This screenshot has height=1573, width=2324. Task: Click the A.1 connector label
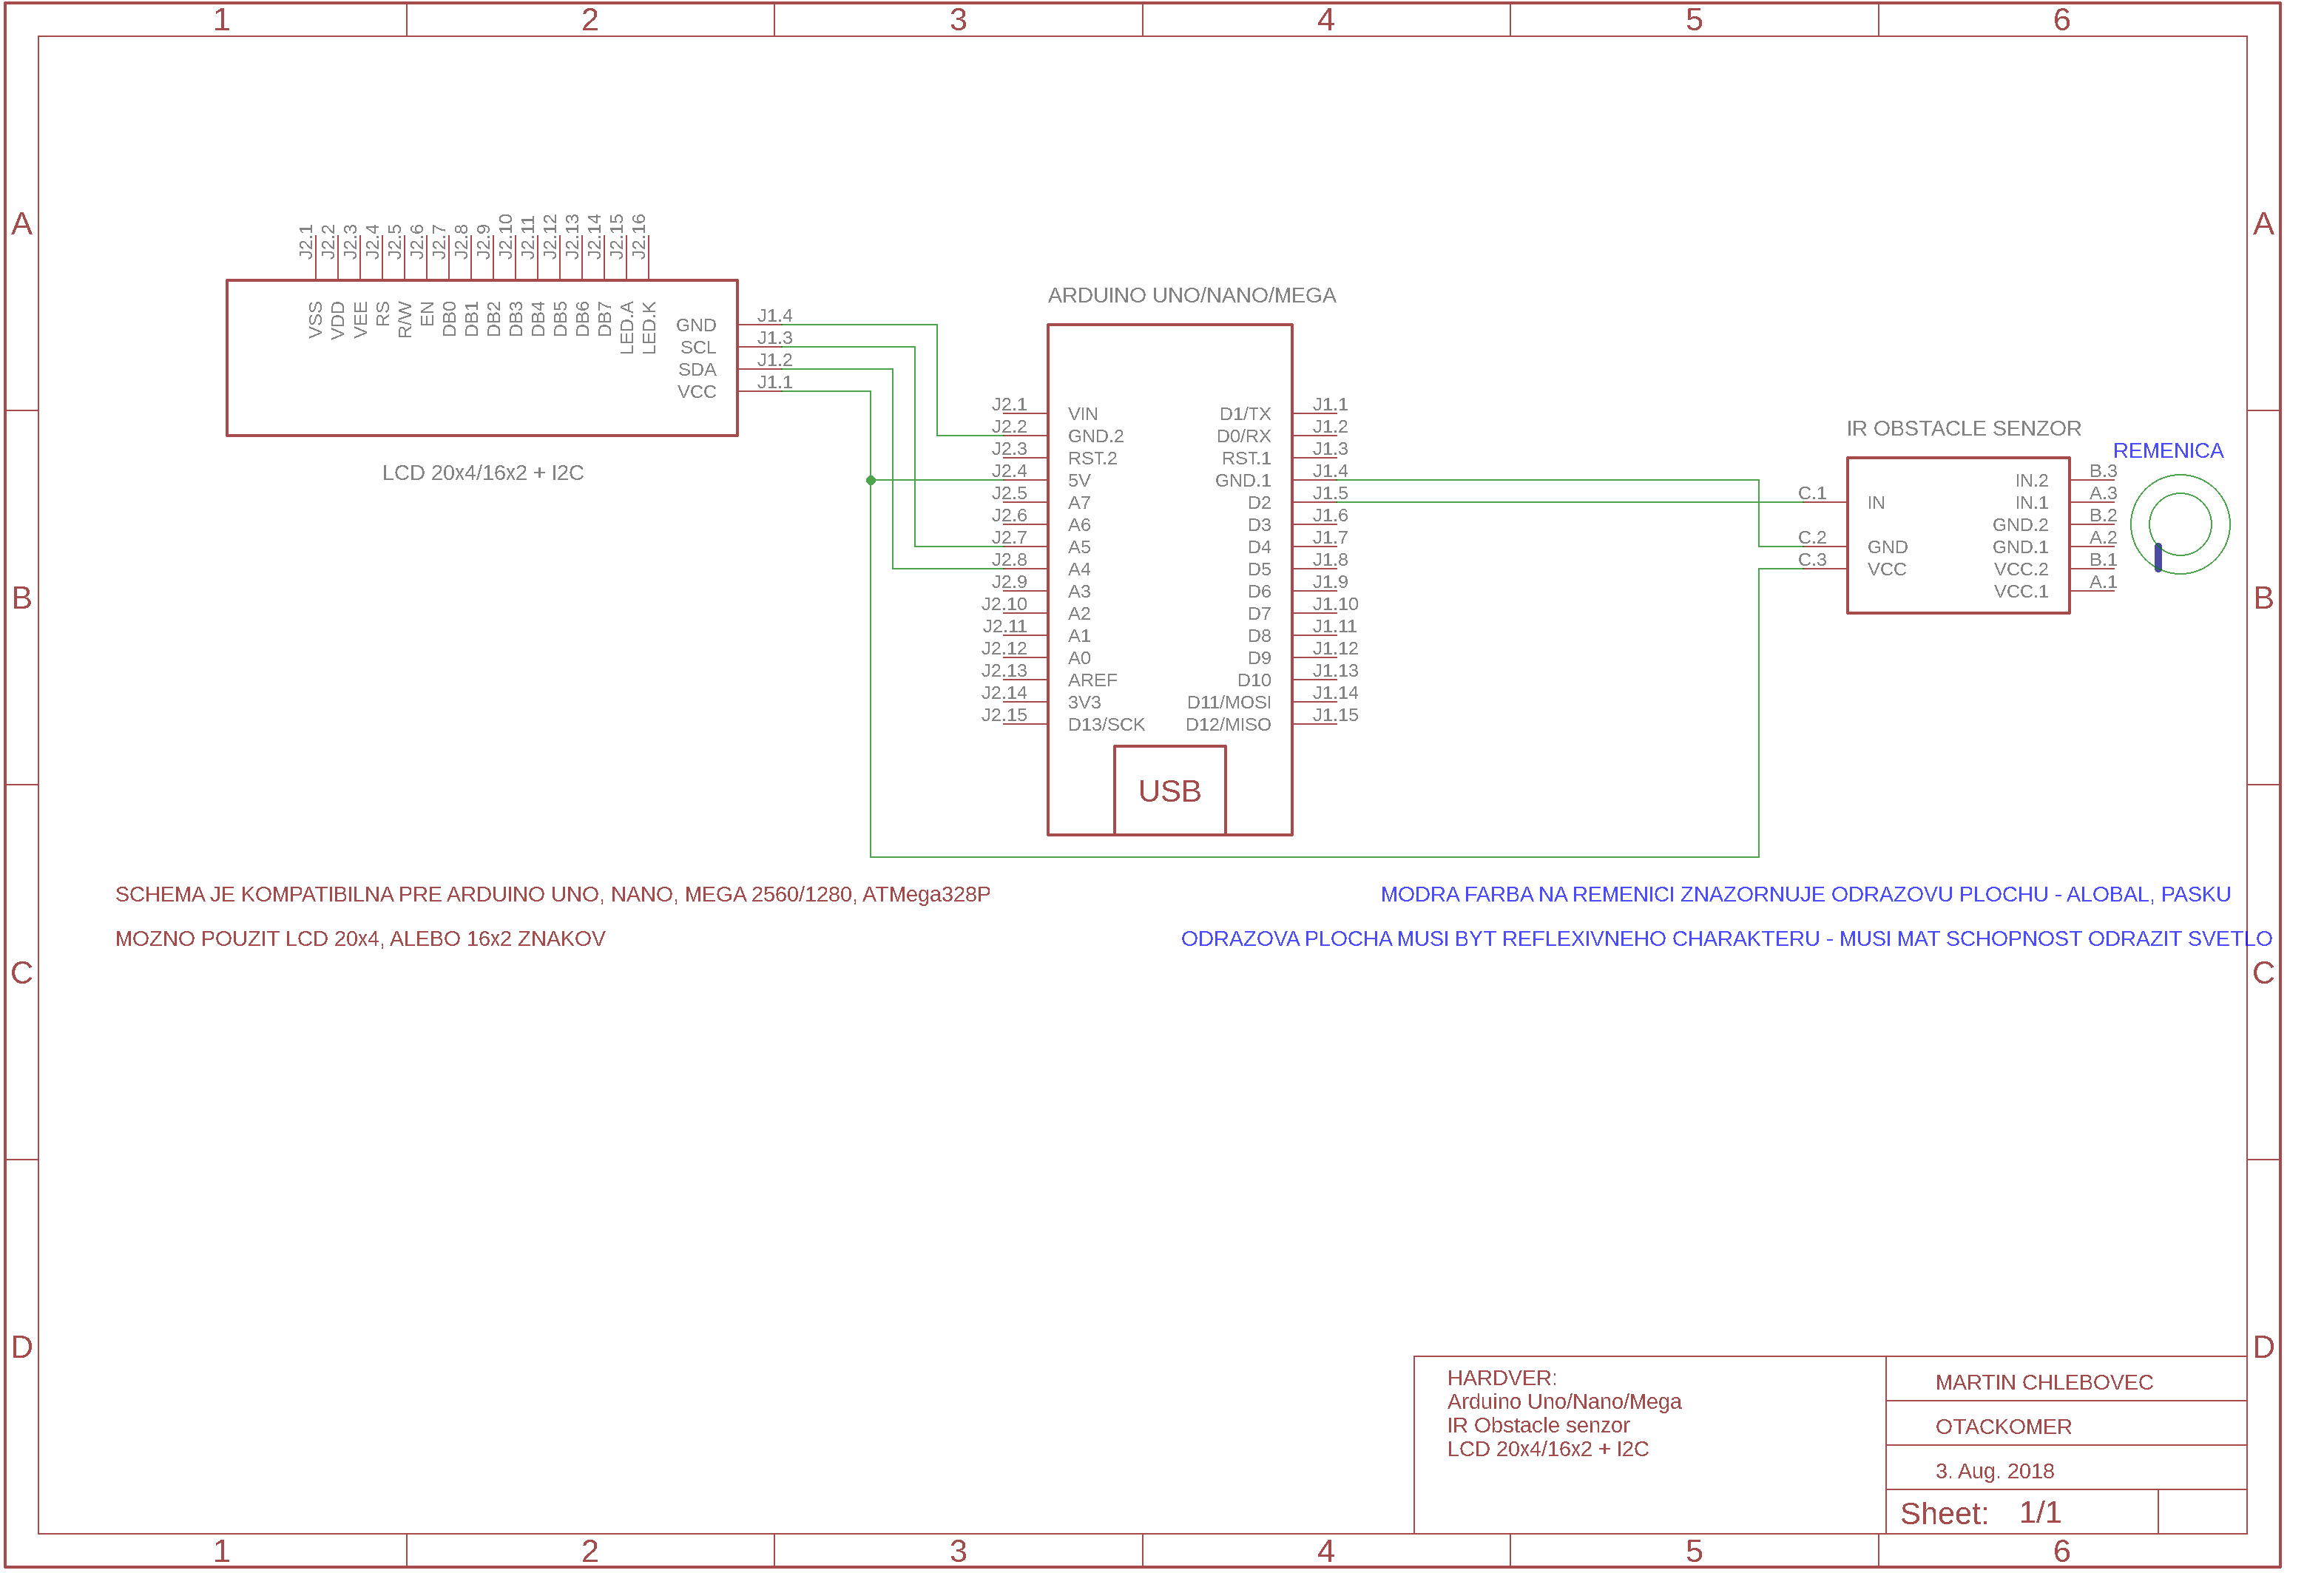click(x=2102, y=581)
